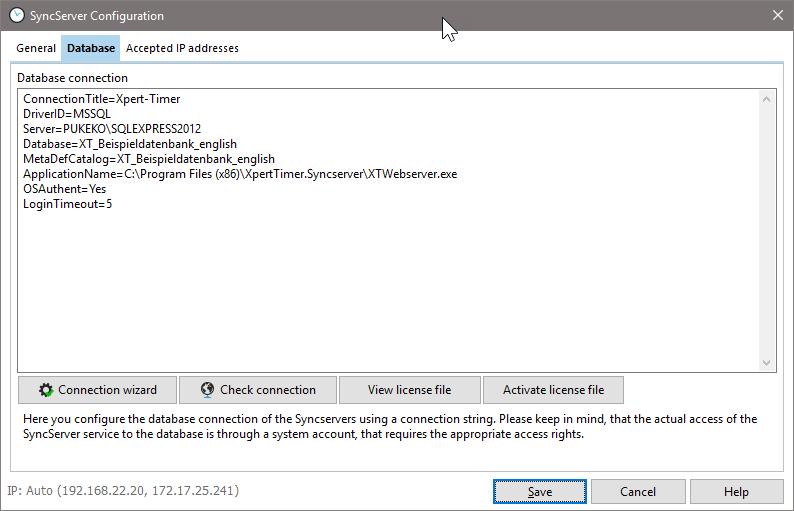The image size is (794, 511).
Task: Click the View license file button
Action: pyautogui.click(x=409, y=390)
